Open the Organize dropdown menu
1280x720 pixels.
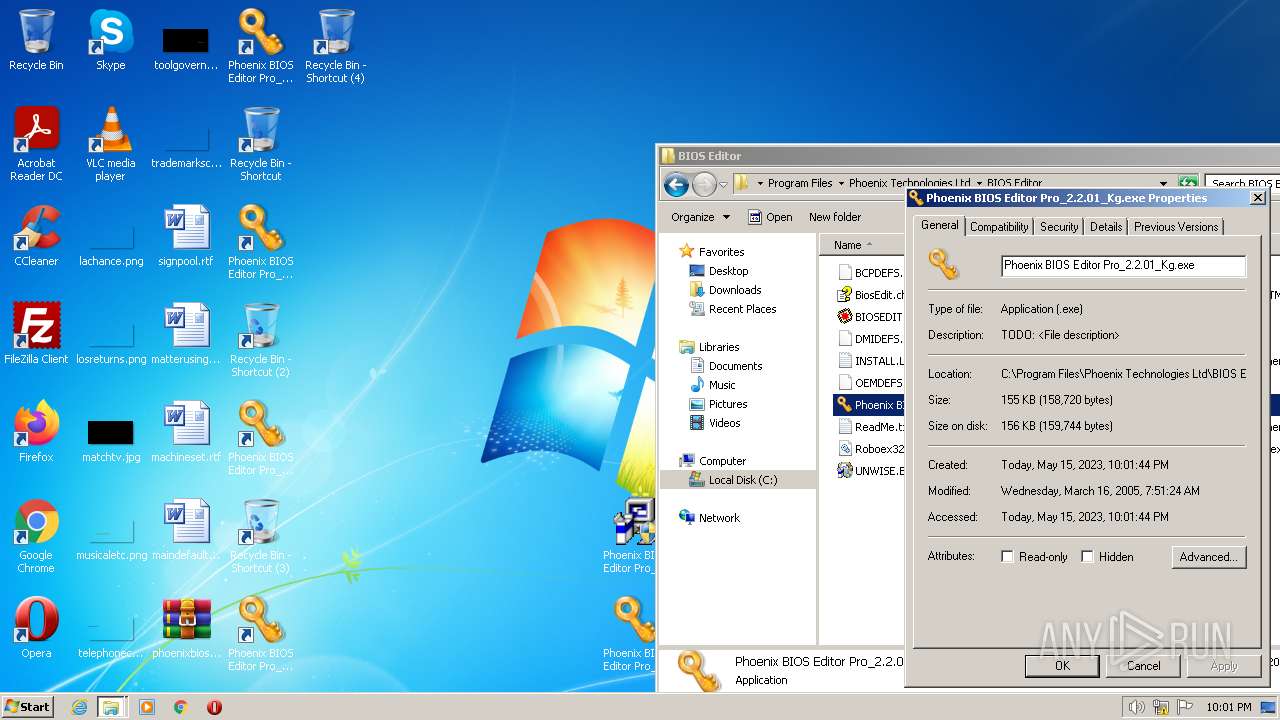(x=700, y=217)
